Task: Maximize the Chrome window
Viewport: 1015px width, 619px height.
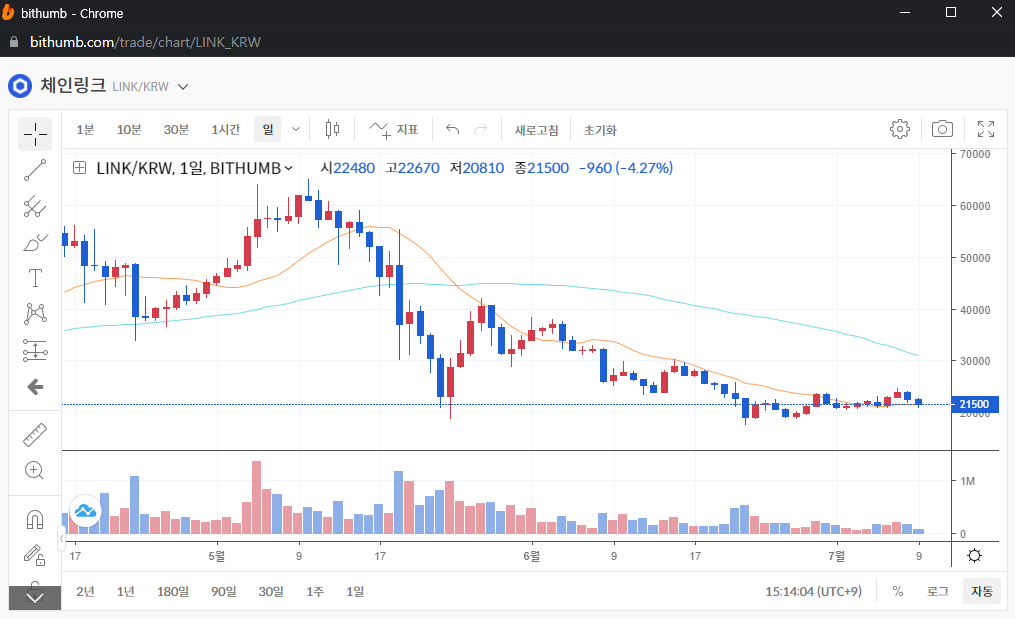Action: tap(951, 12)
